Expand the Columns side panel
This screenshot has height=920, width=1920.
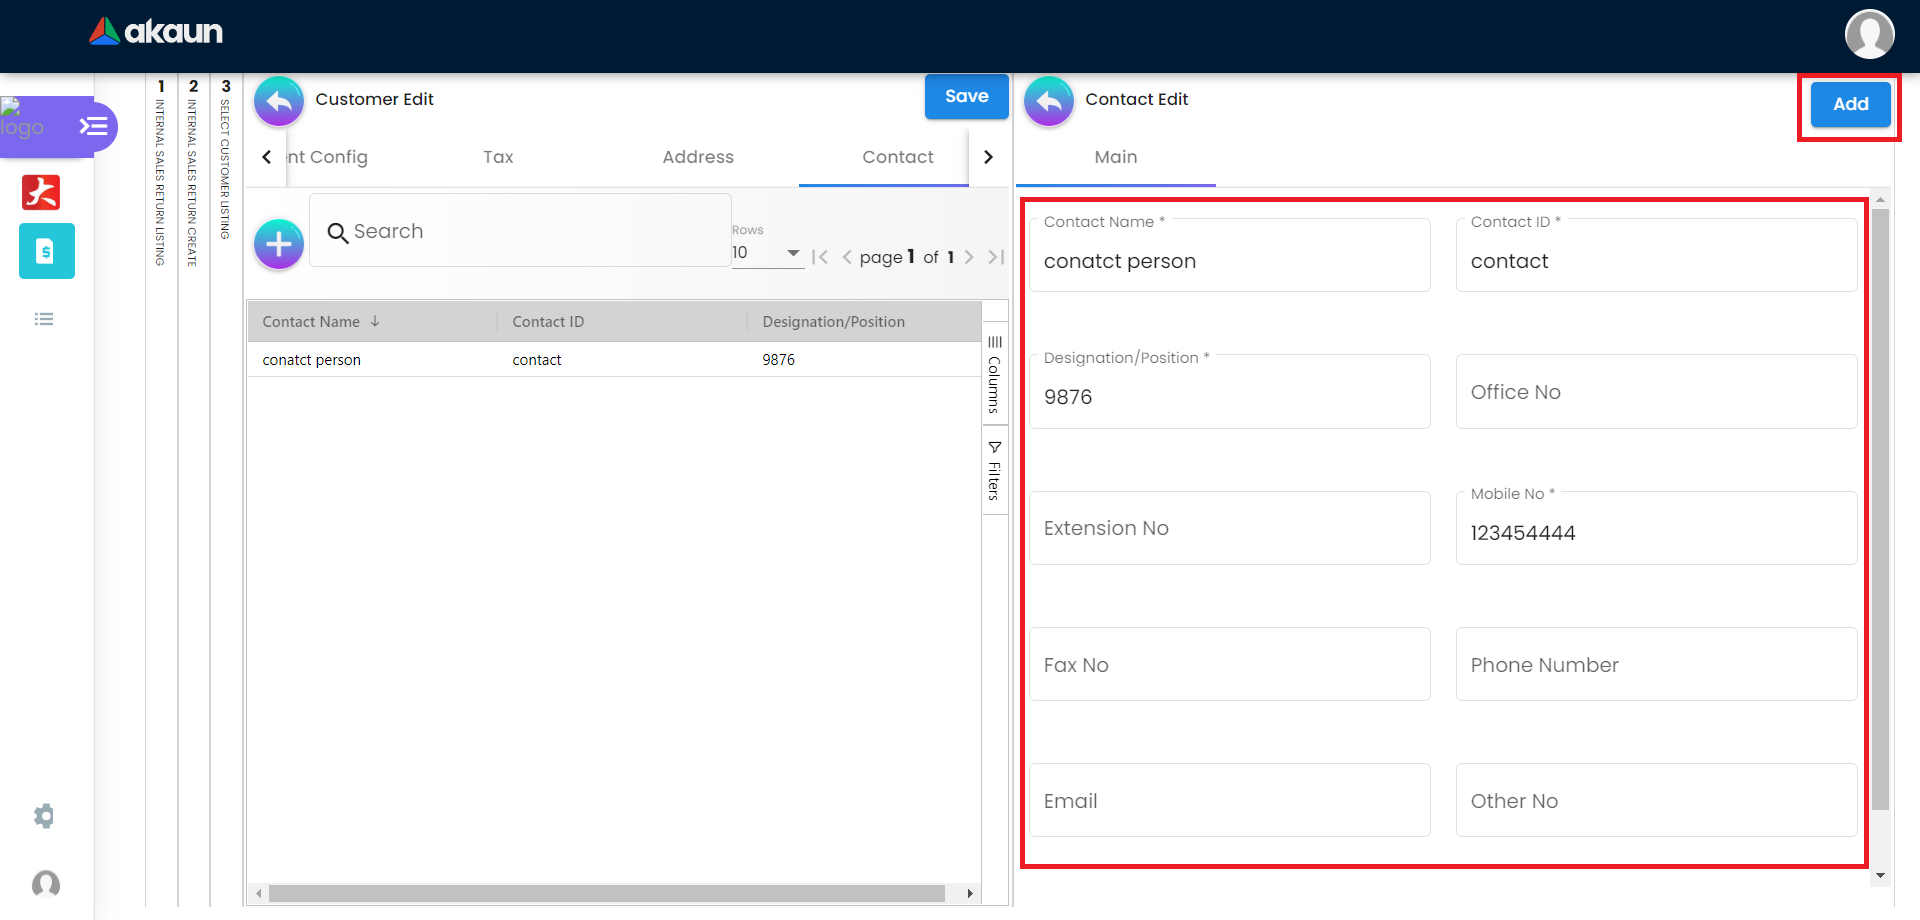(995, 375)
